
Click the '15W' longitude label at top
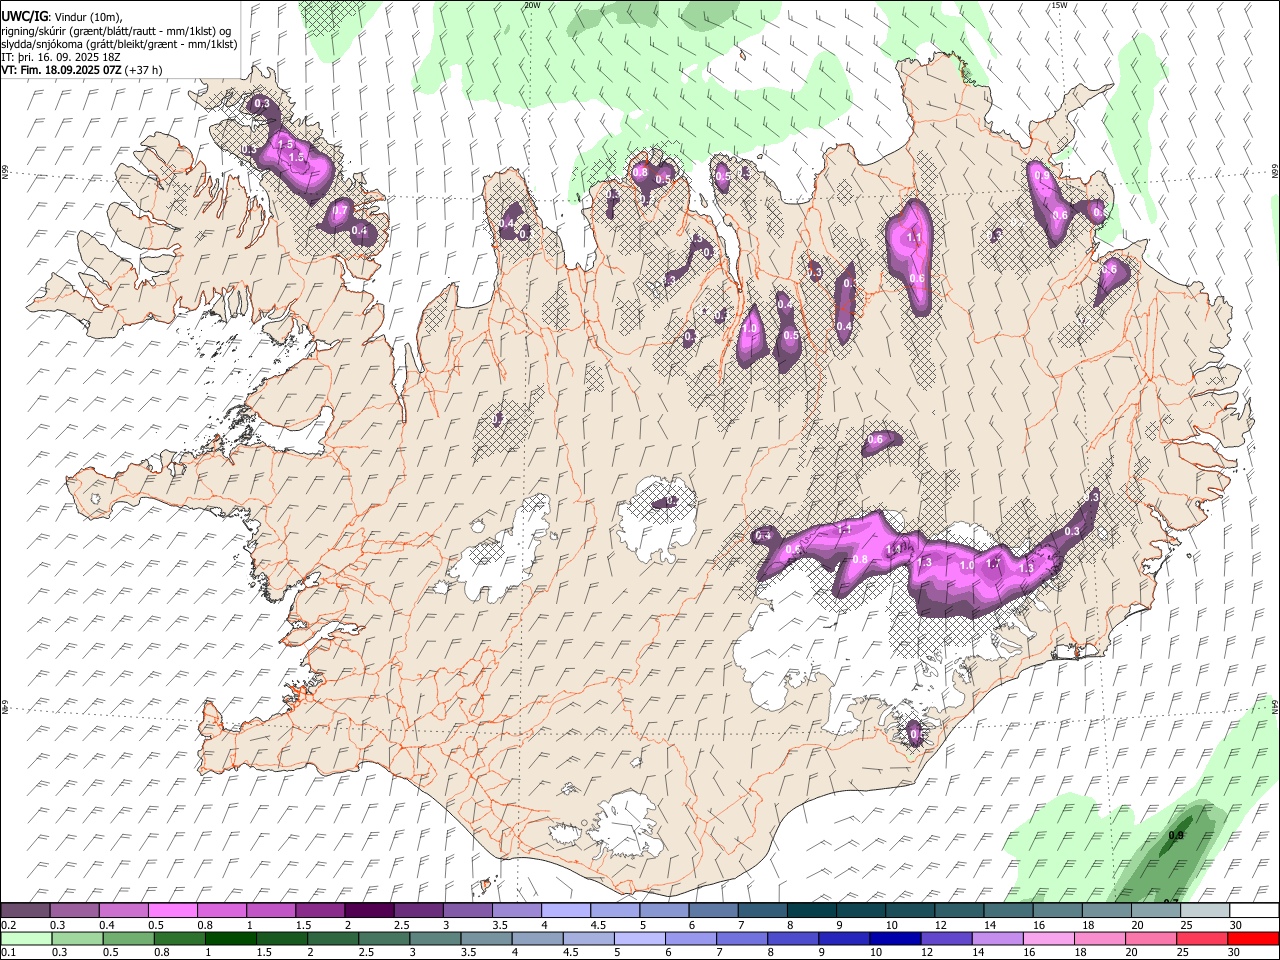click(1059, 5)
